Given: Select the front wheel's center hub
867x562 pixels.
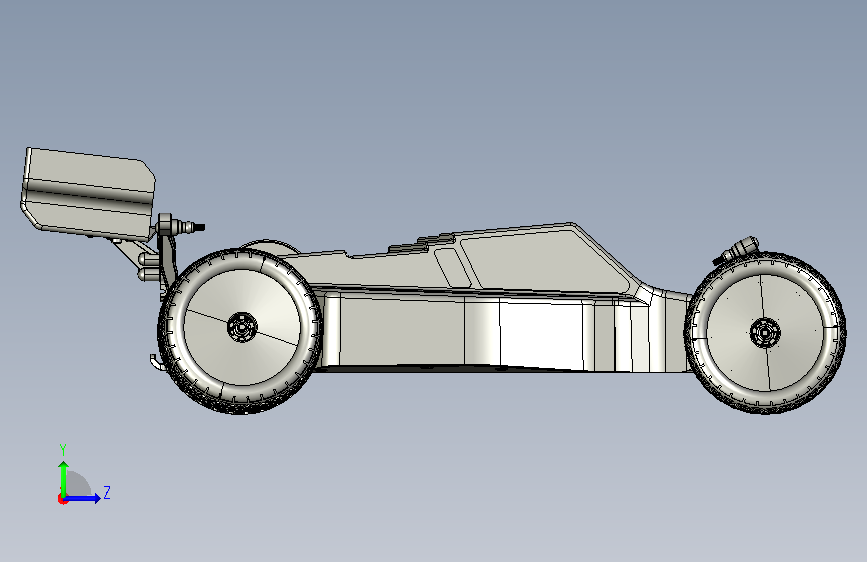Looking at the screenshot, I should 765,332.
